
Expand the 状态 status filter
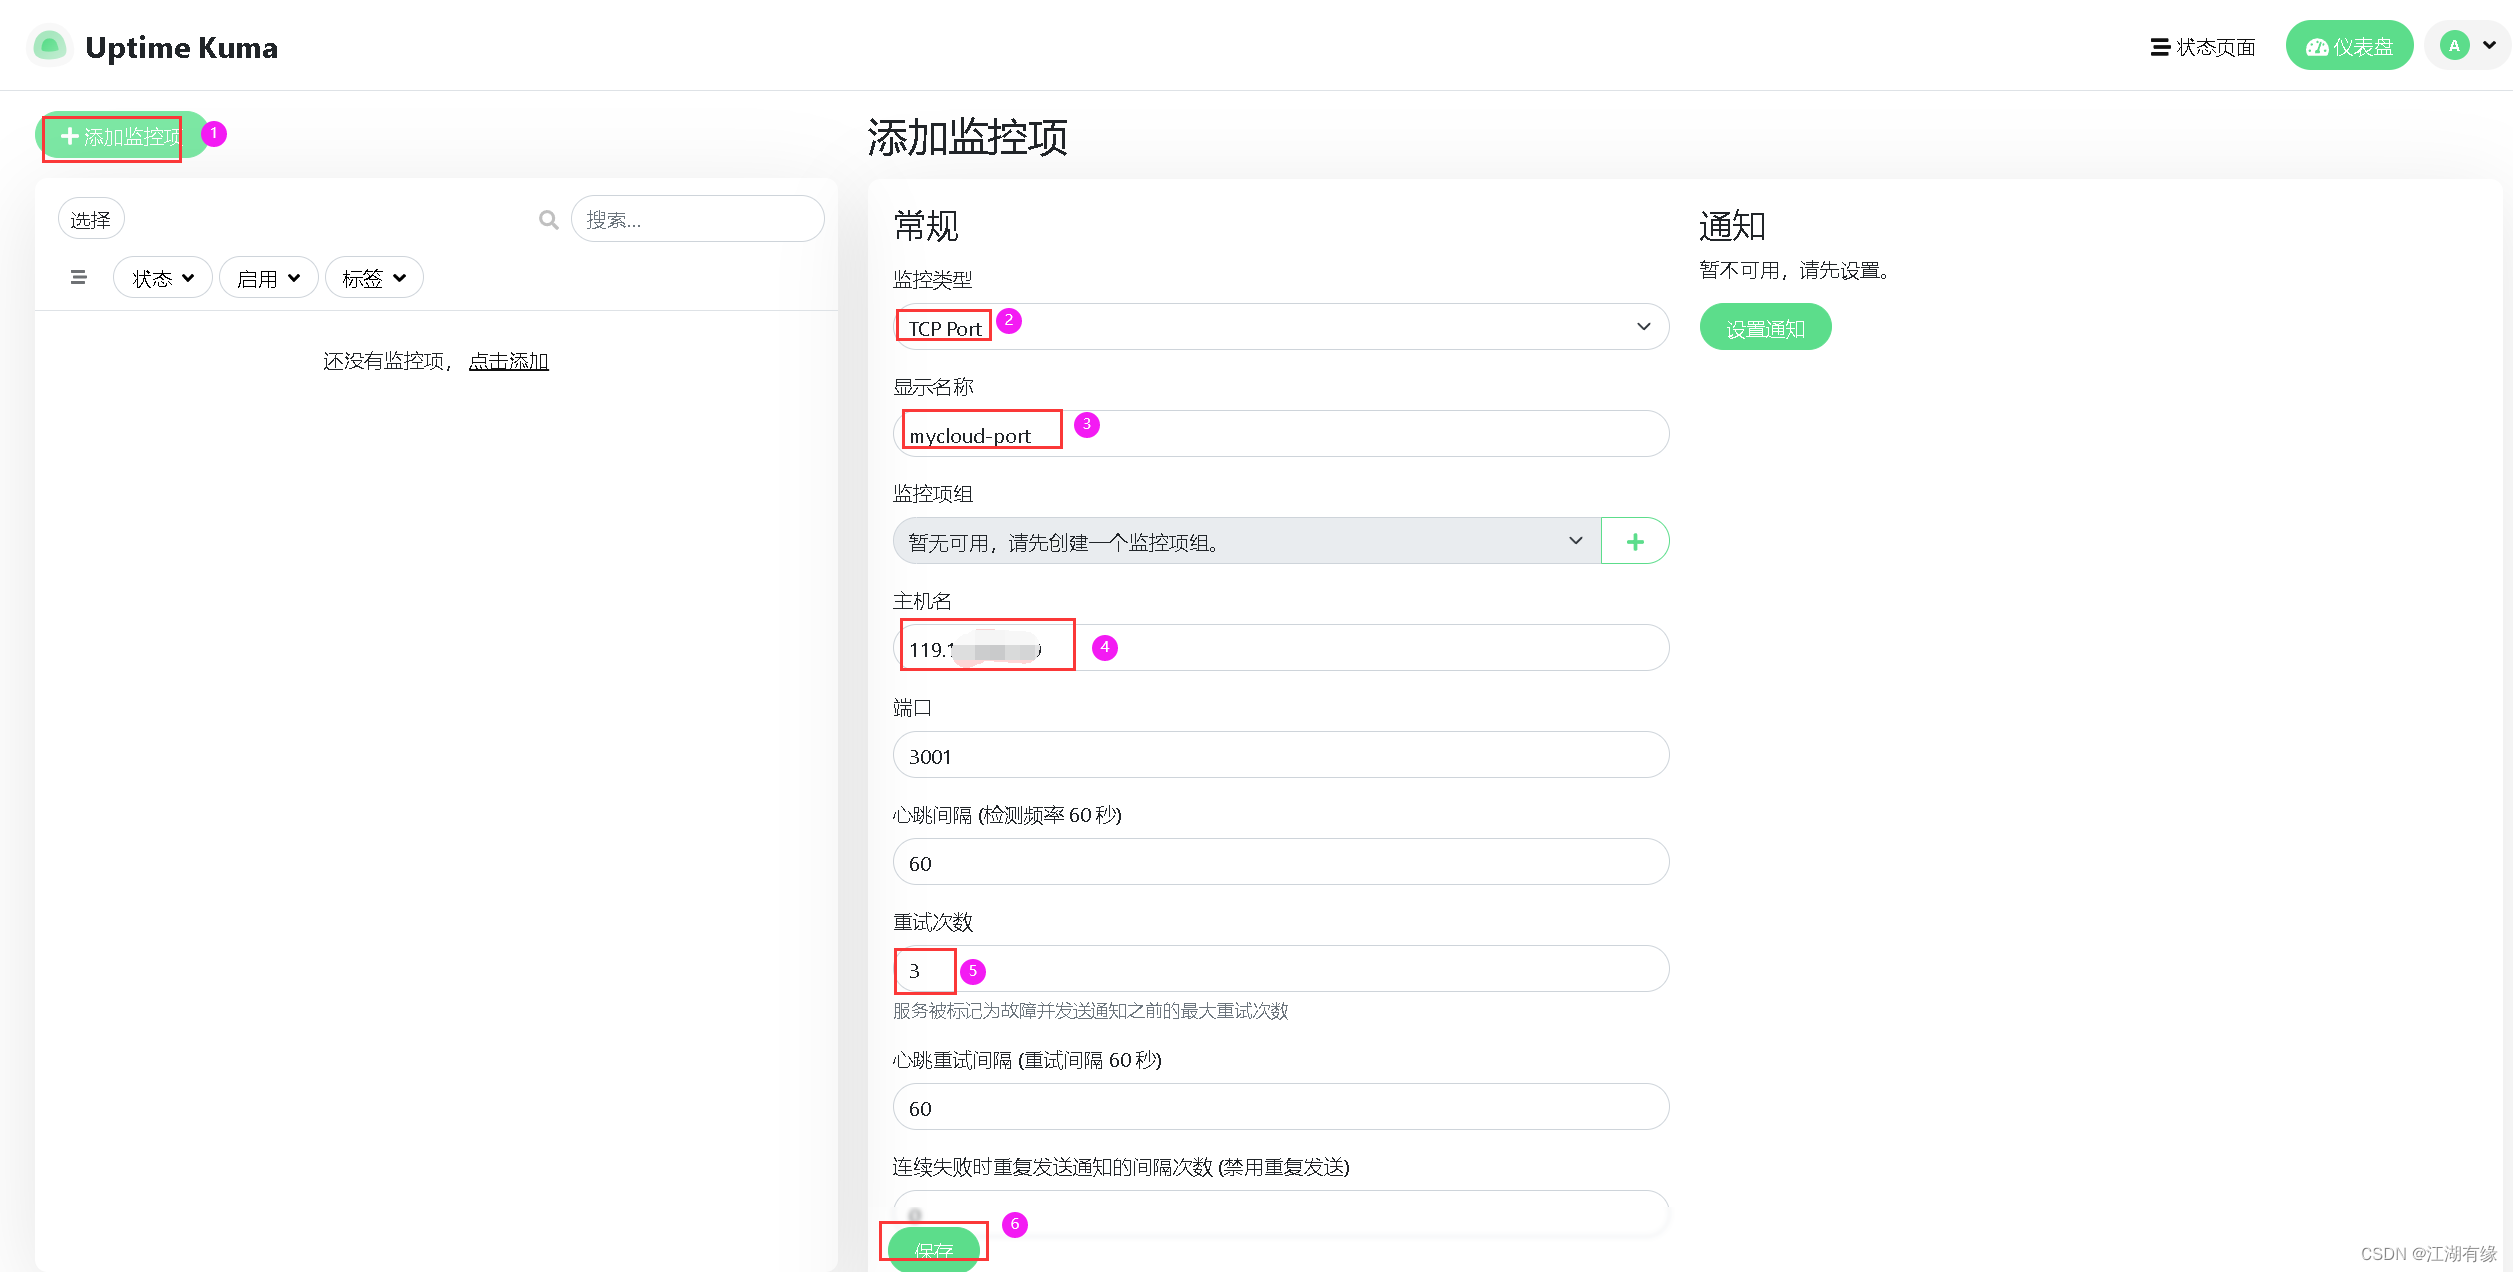coord(163,278)
